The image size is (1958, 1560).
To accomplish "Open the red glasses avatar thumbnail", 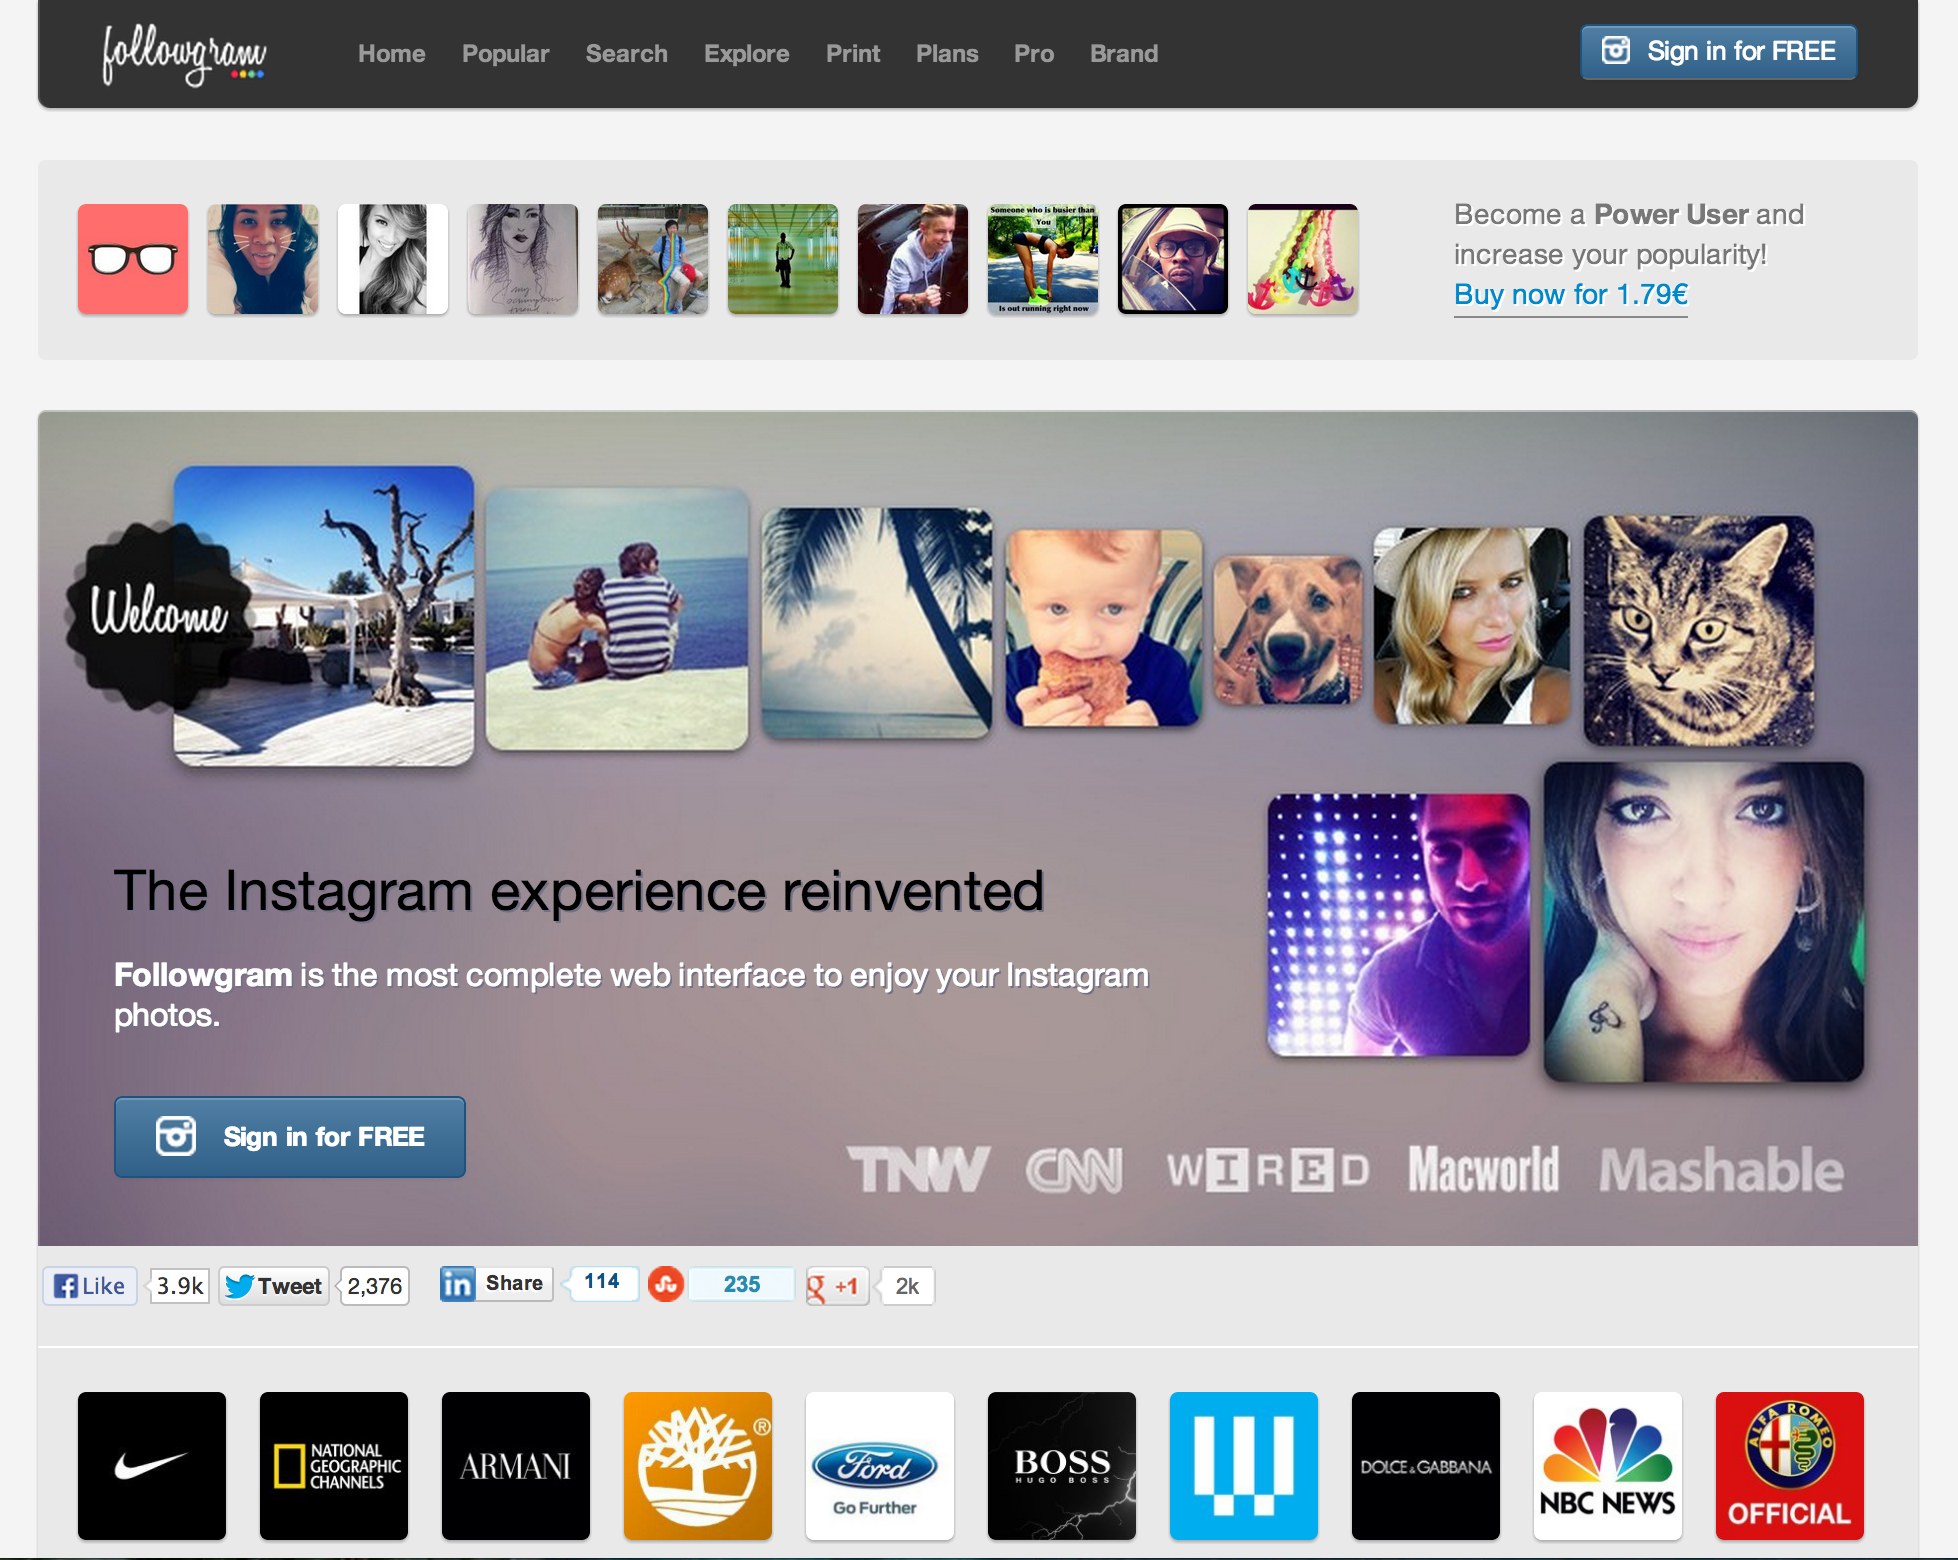I will point(133,259).
